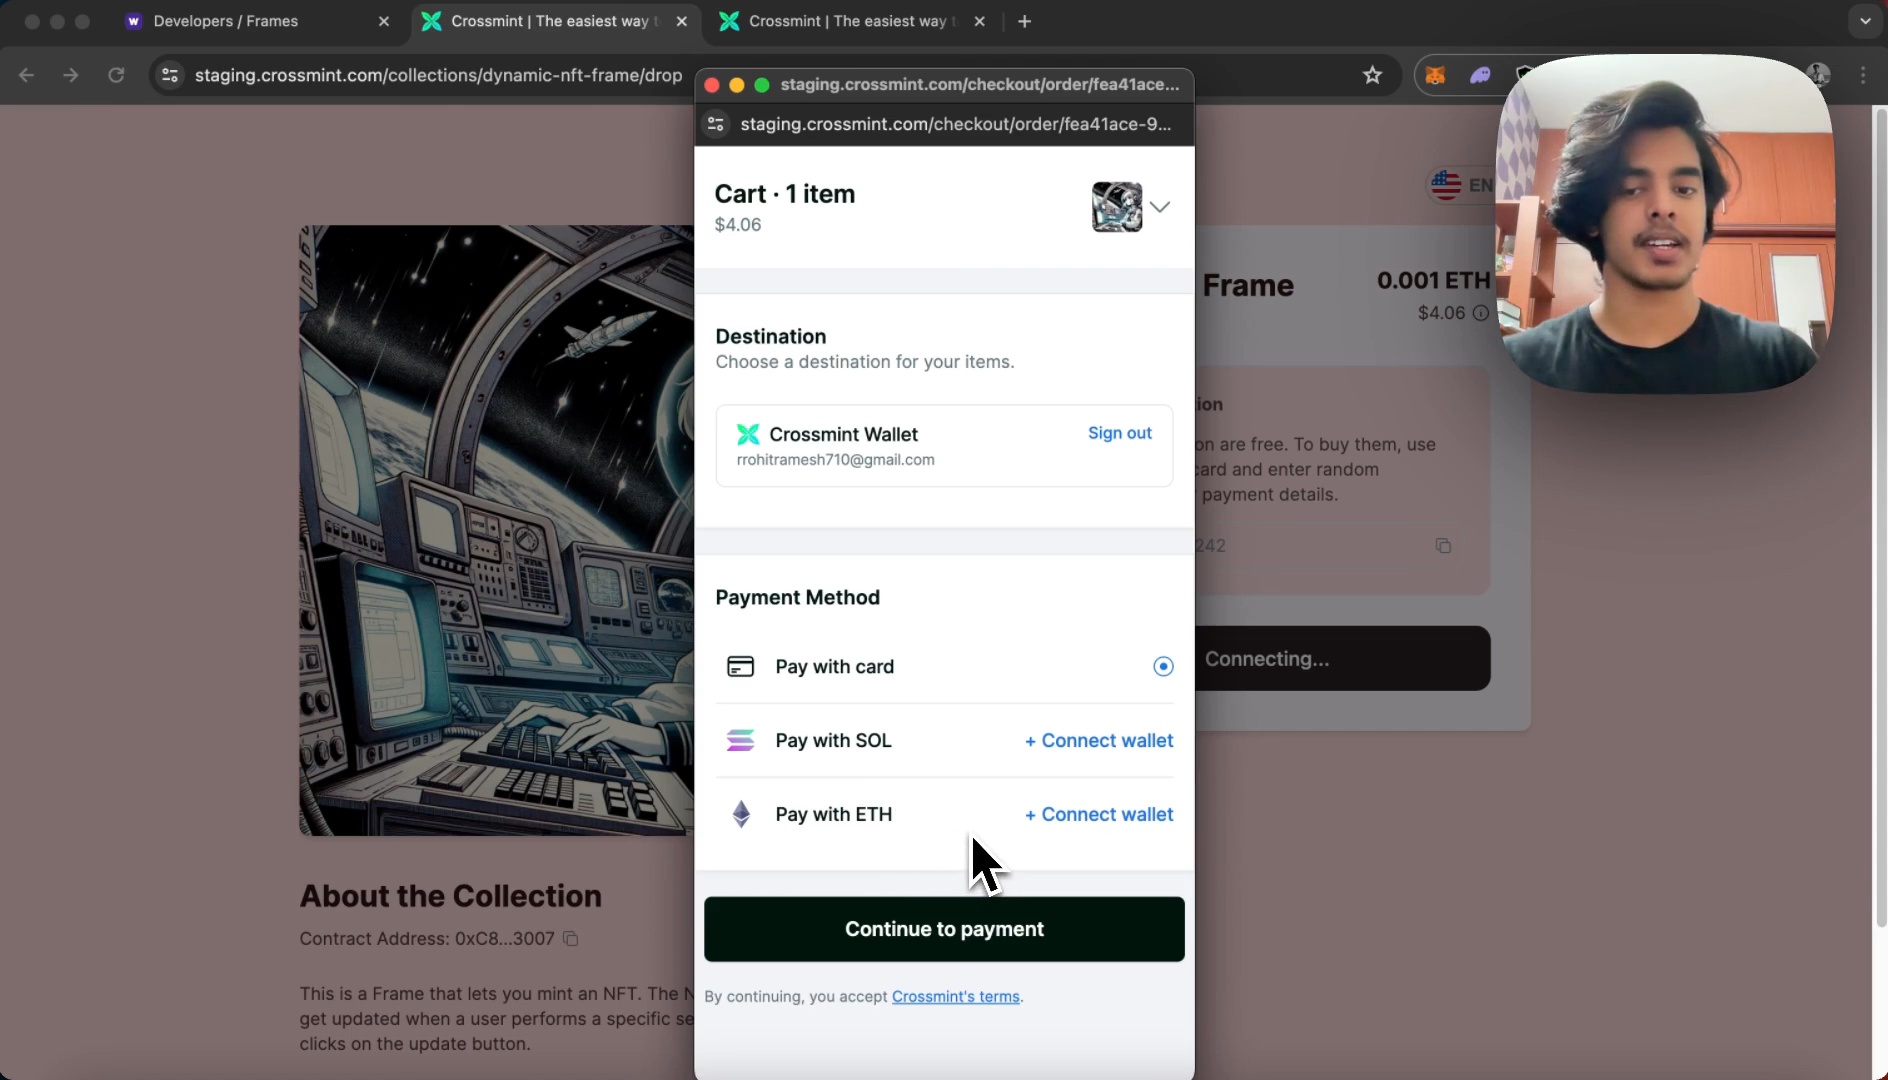Open the EN language selector
Image resolution: width=1888 pixels, height=1080 pixels.
(1462, 185)
